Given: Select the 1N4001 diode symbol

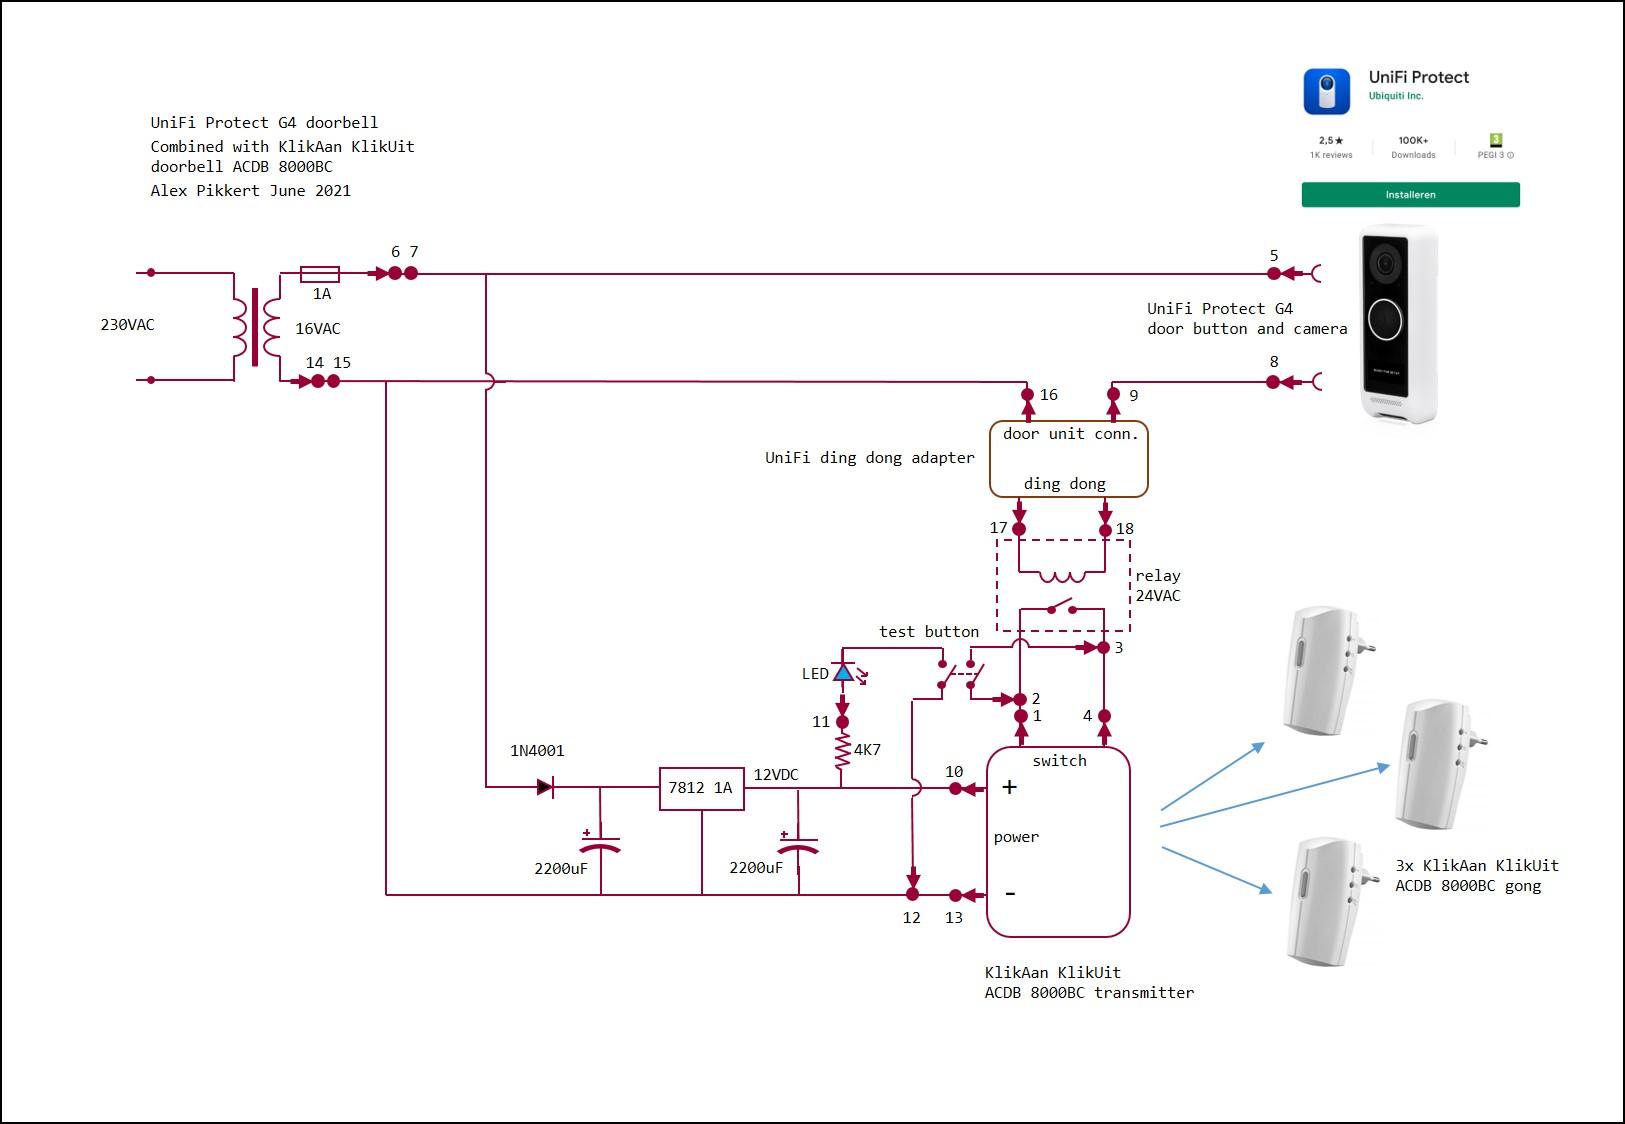Looking at the screenshot, I should [545, 788].
